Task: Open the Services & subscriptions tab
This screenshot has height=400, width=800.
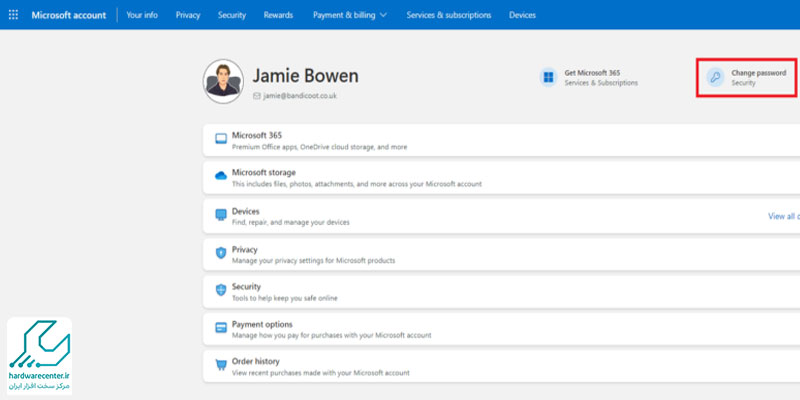Action: pos(448,15)
